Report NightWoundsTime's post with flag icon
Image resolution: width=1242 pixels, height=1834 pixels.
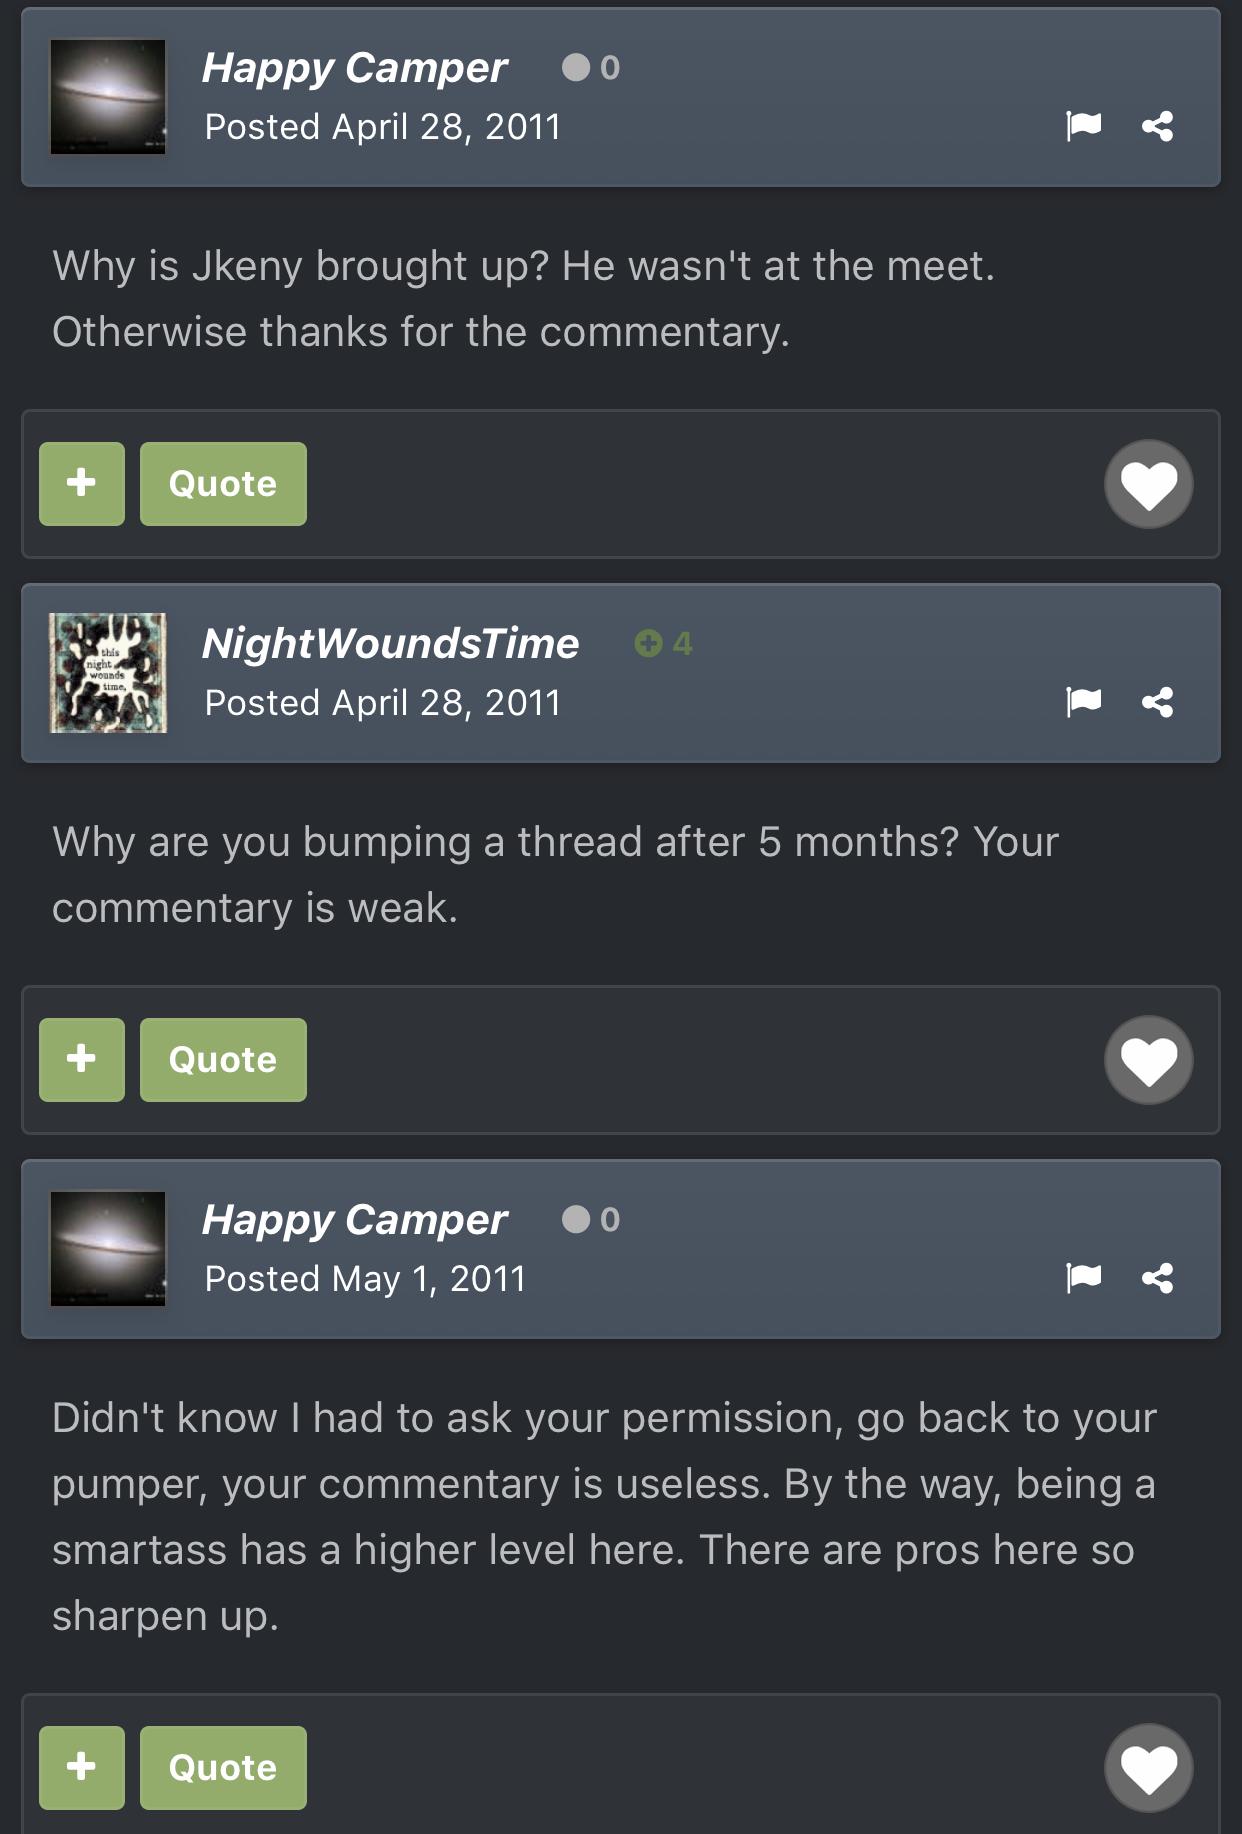click(1083, 702)
